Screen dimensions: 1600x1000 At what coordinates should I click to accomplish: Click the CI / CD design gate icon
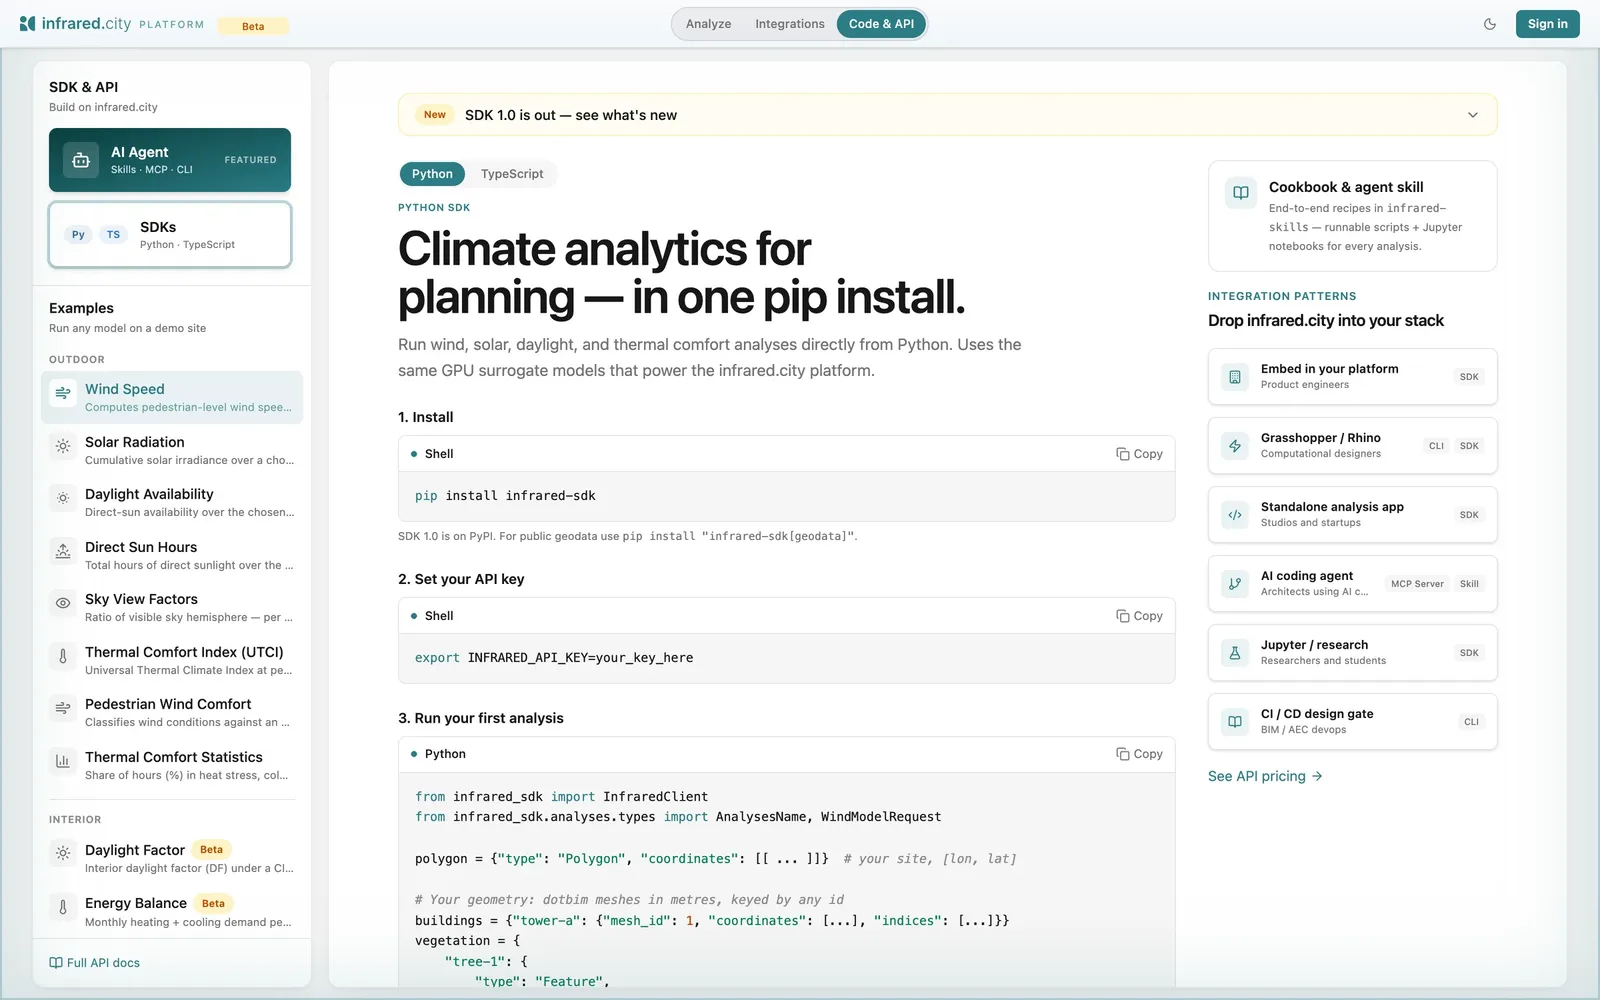[x=1235, y=722]
